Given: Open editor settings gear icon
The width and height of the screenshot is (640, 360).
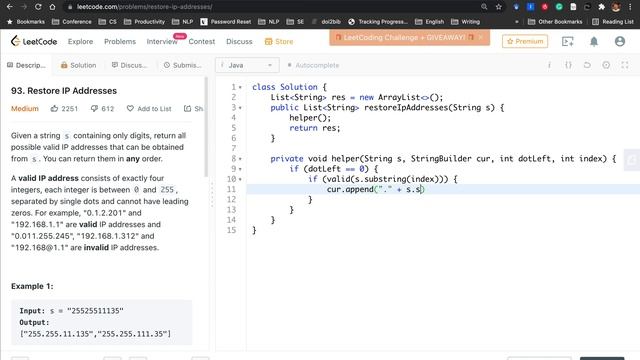Looking at the screenshot, I should tap(606, 65).
